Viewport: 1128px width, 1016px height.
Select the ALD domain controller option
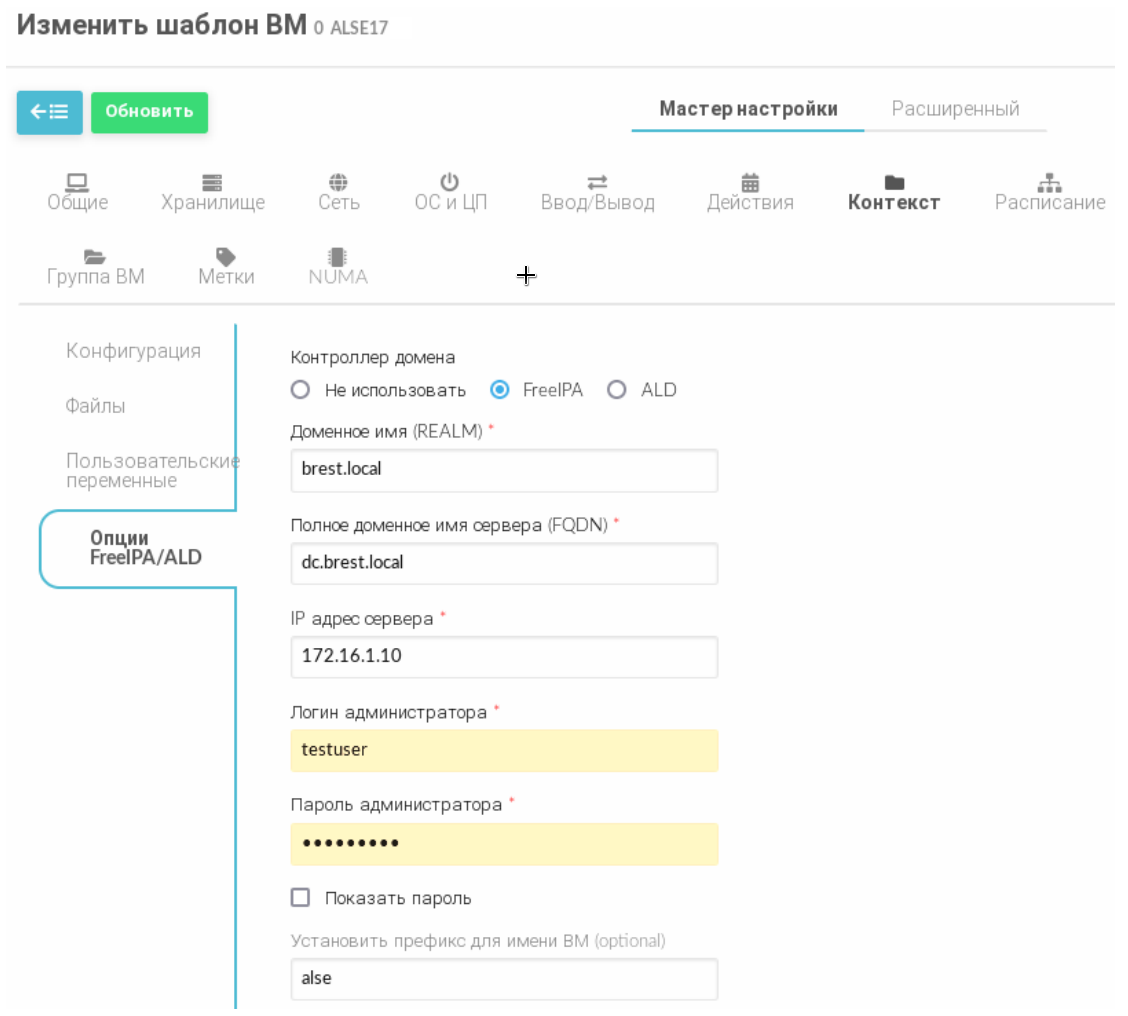(x=616, y=390)
